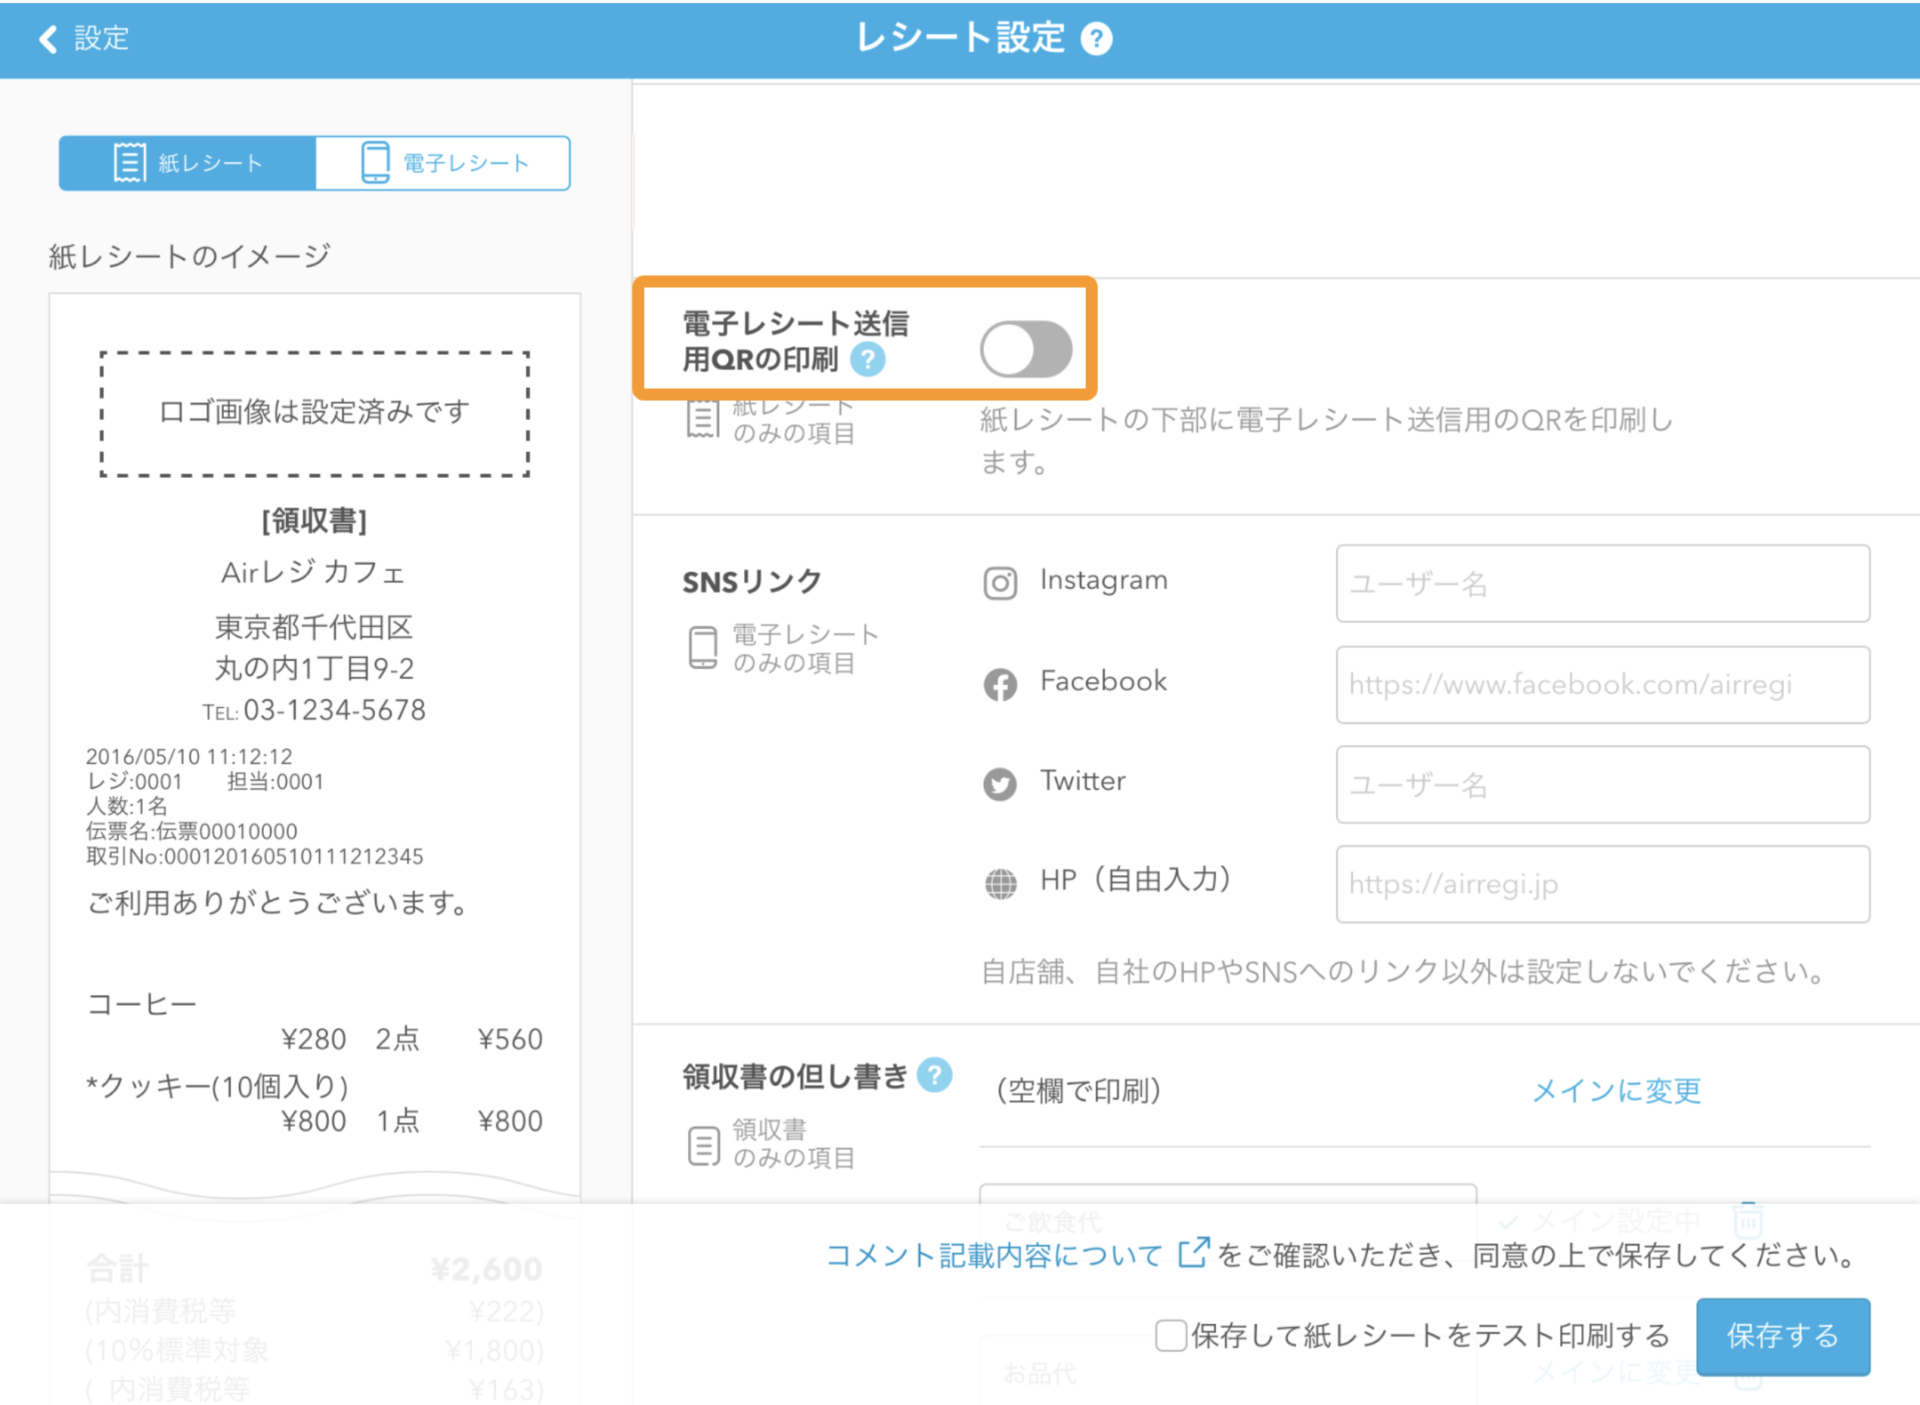
Task: Open help icon next to 用QRの印刷
Action: (x=868, y=359)
